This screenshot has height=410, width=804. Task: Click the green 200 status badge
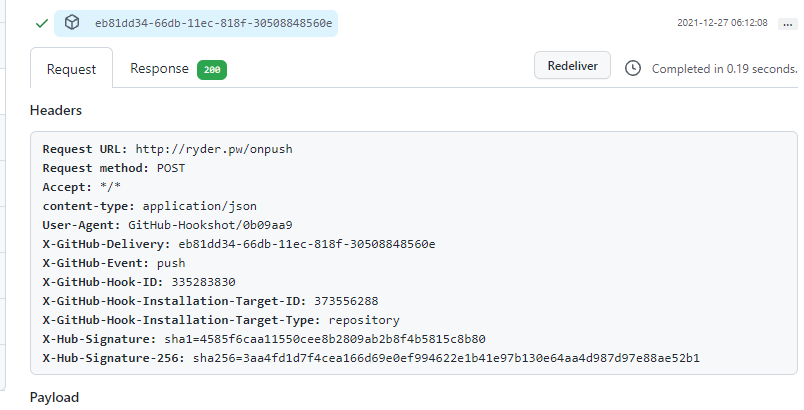pyautogui.click(x=211, y=70)
